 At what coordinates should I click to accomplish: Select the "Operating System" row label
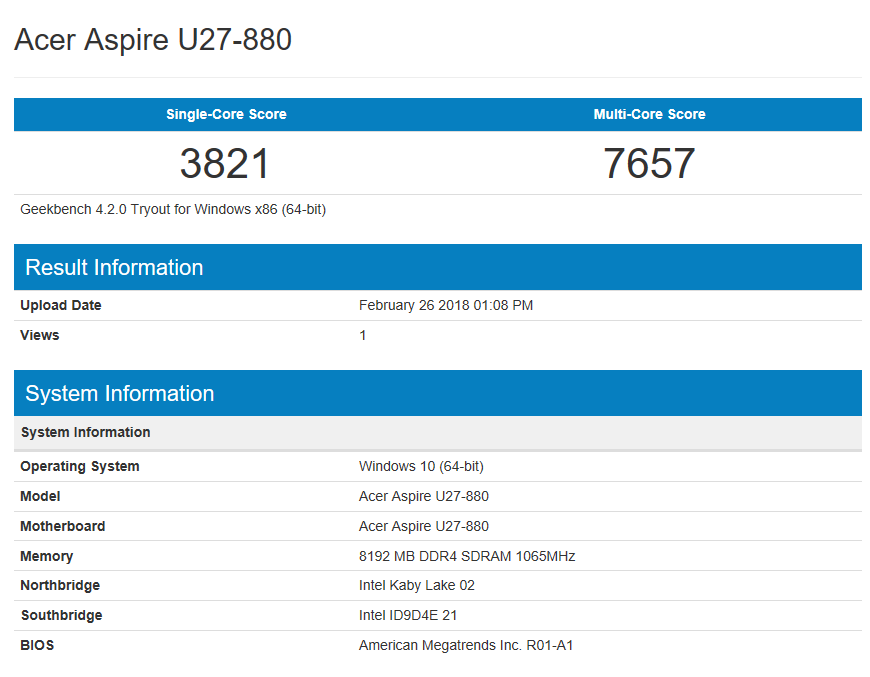(x=80, y=466)
